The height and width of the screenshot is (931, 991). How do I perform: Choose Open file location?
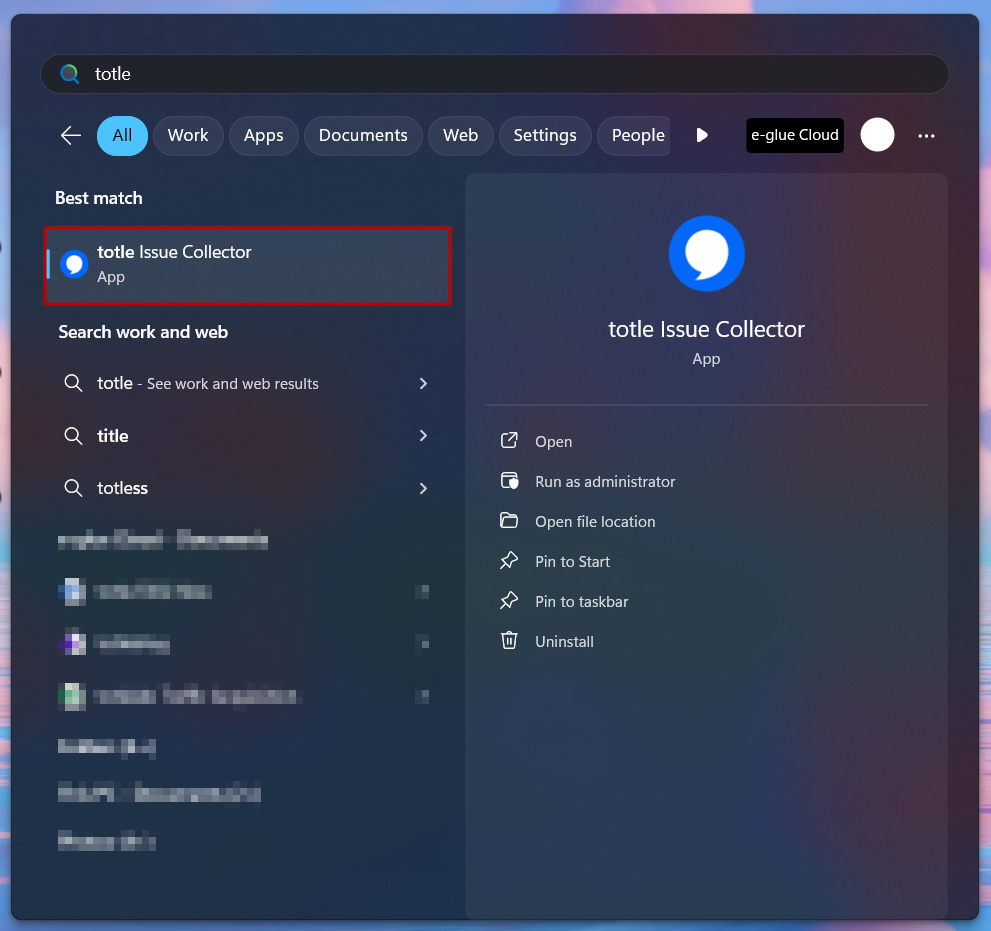click(595, 521)
